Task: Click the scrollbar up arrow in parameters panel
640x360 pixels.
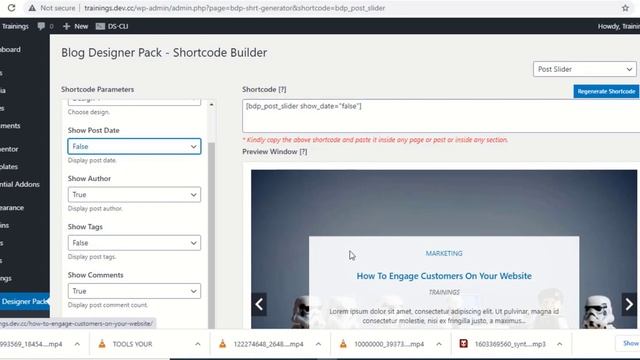Action: 211,105
